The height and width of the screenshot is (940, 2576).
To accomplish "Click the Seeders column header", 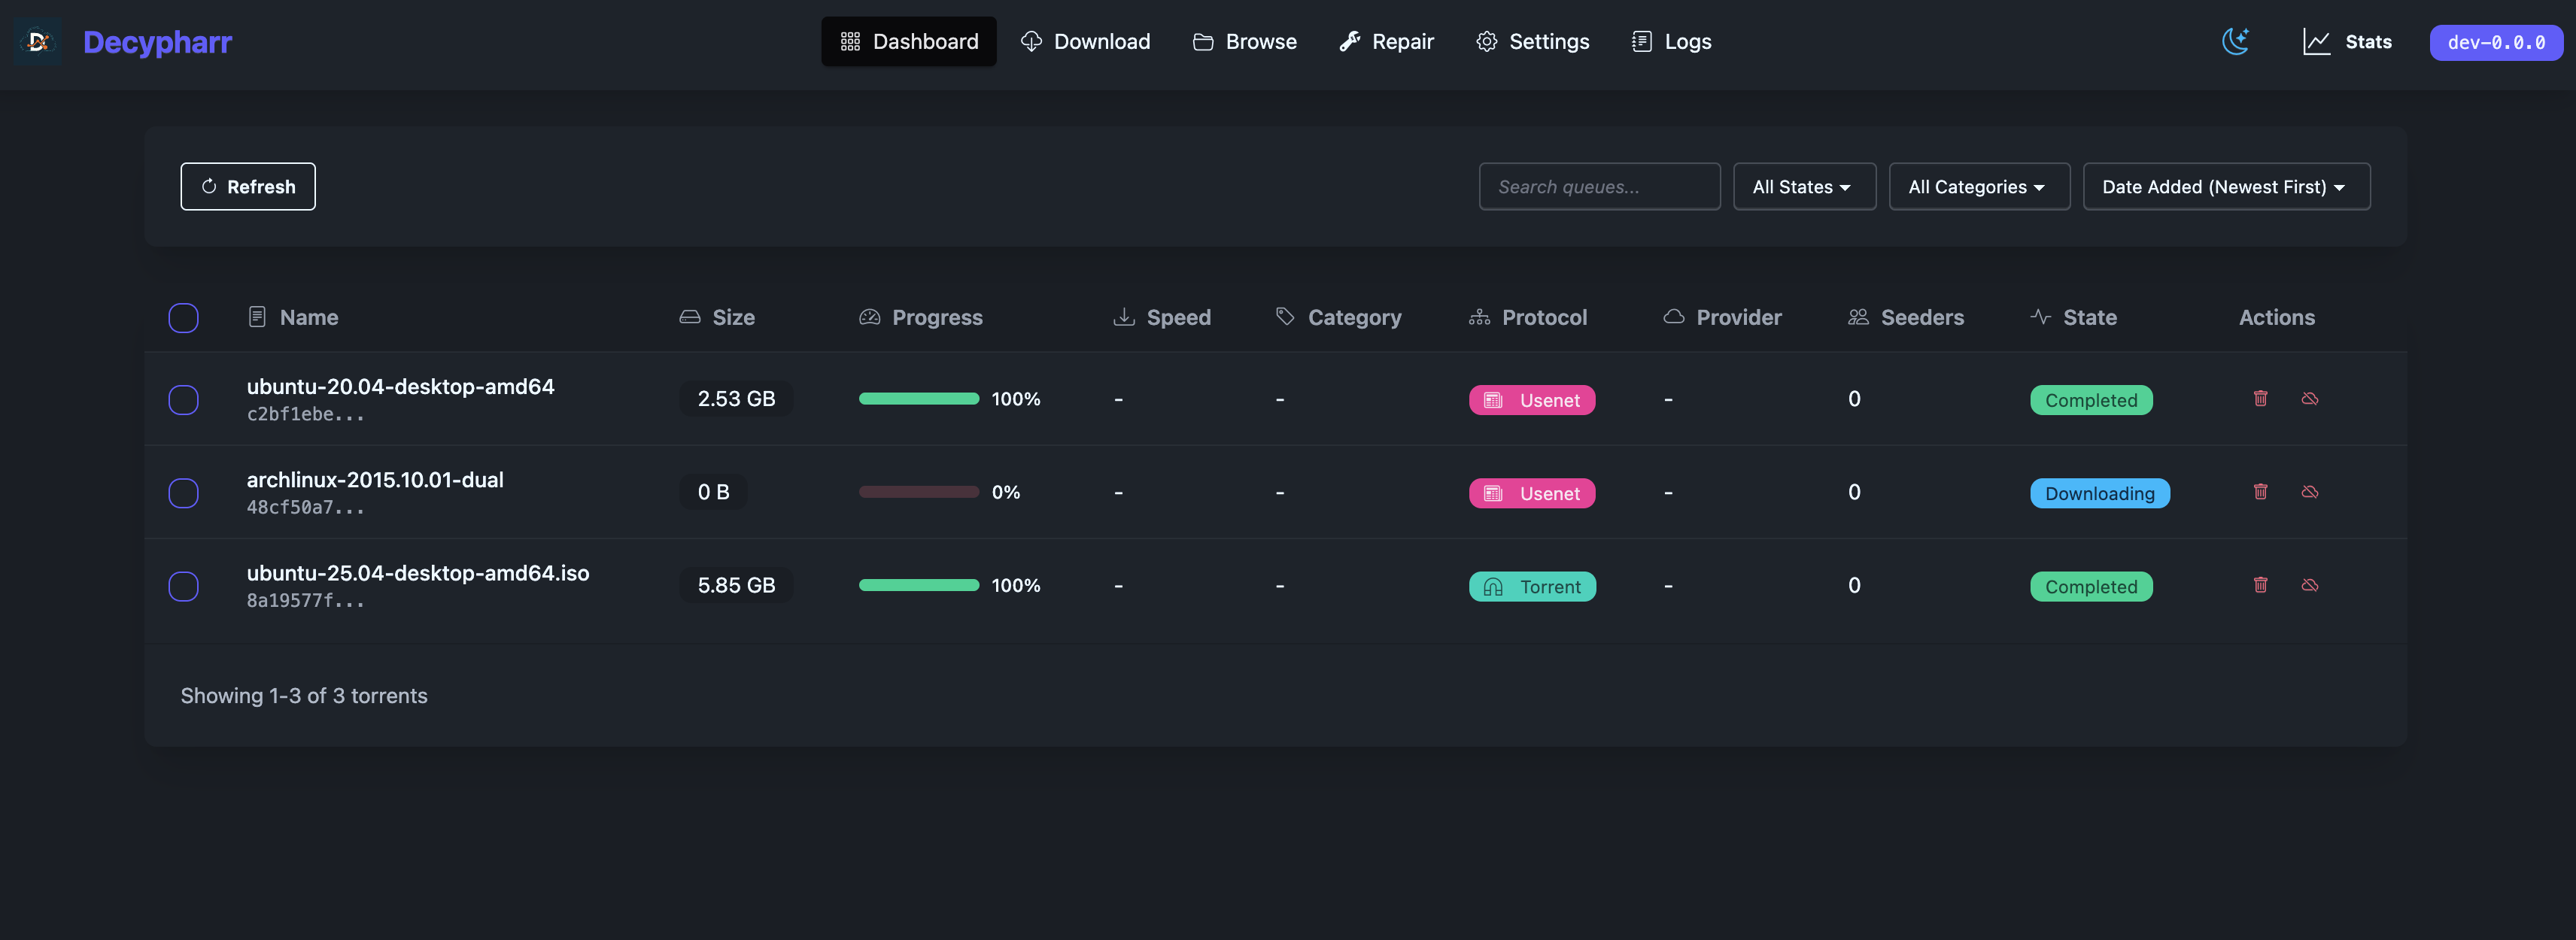I will coord(1906,318).
